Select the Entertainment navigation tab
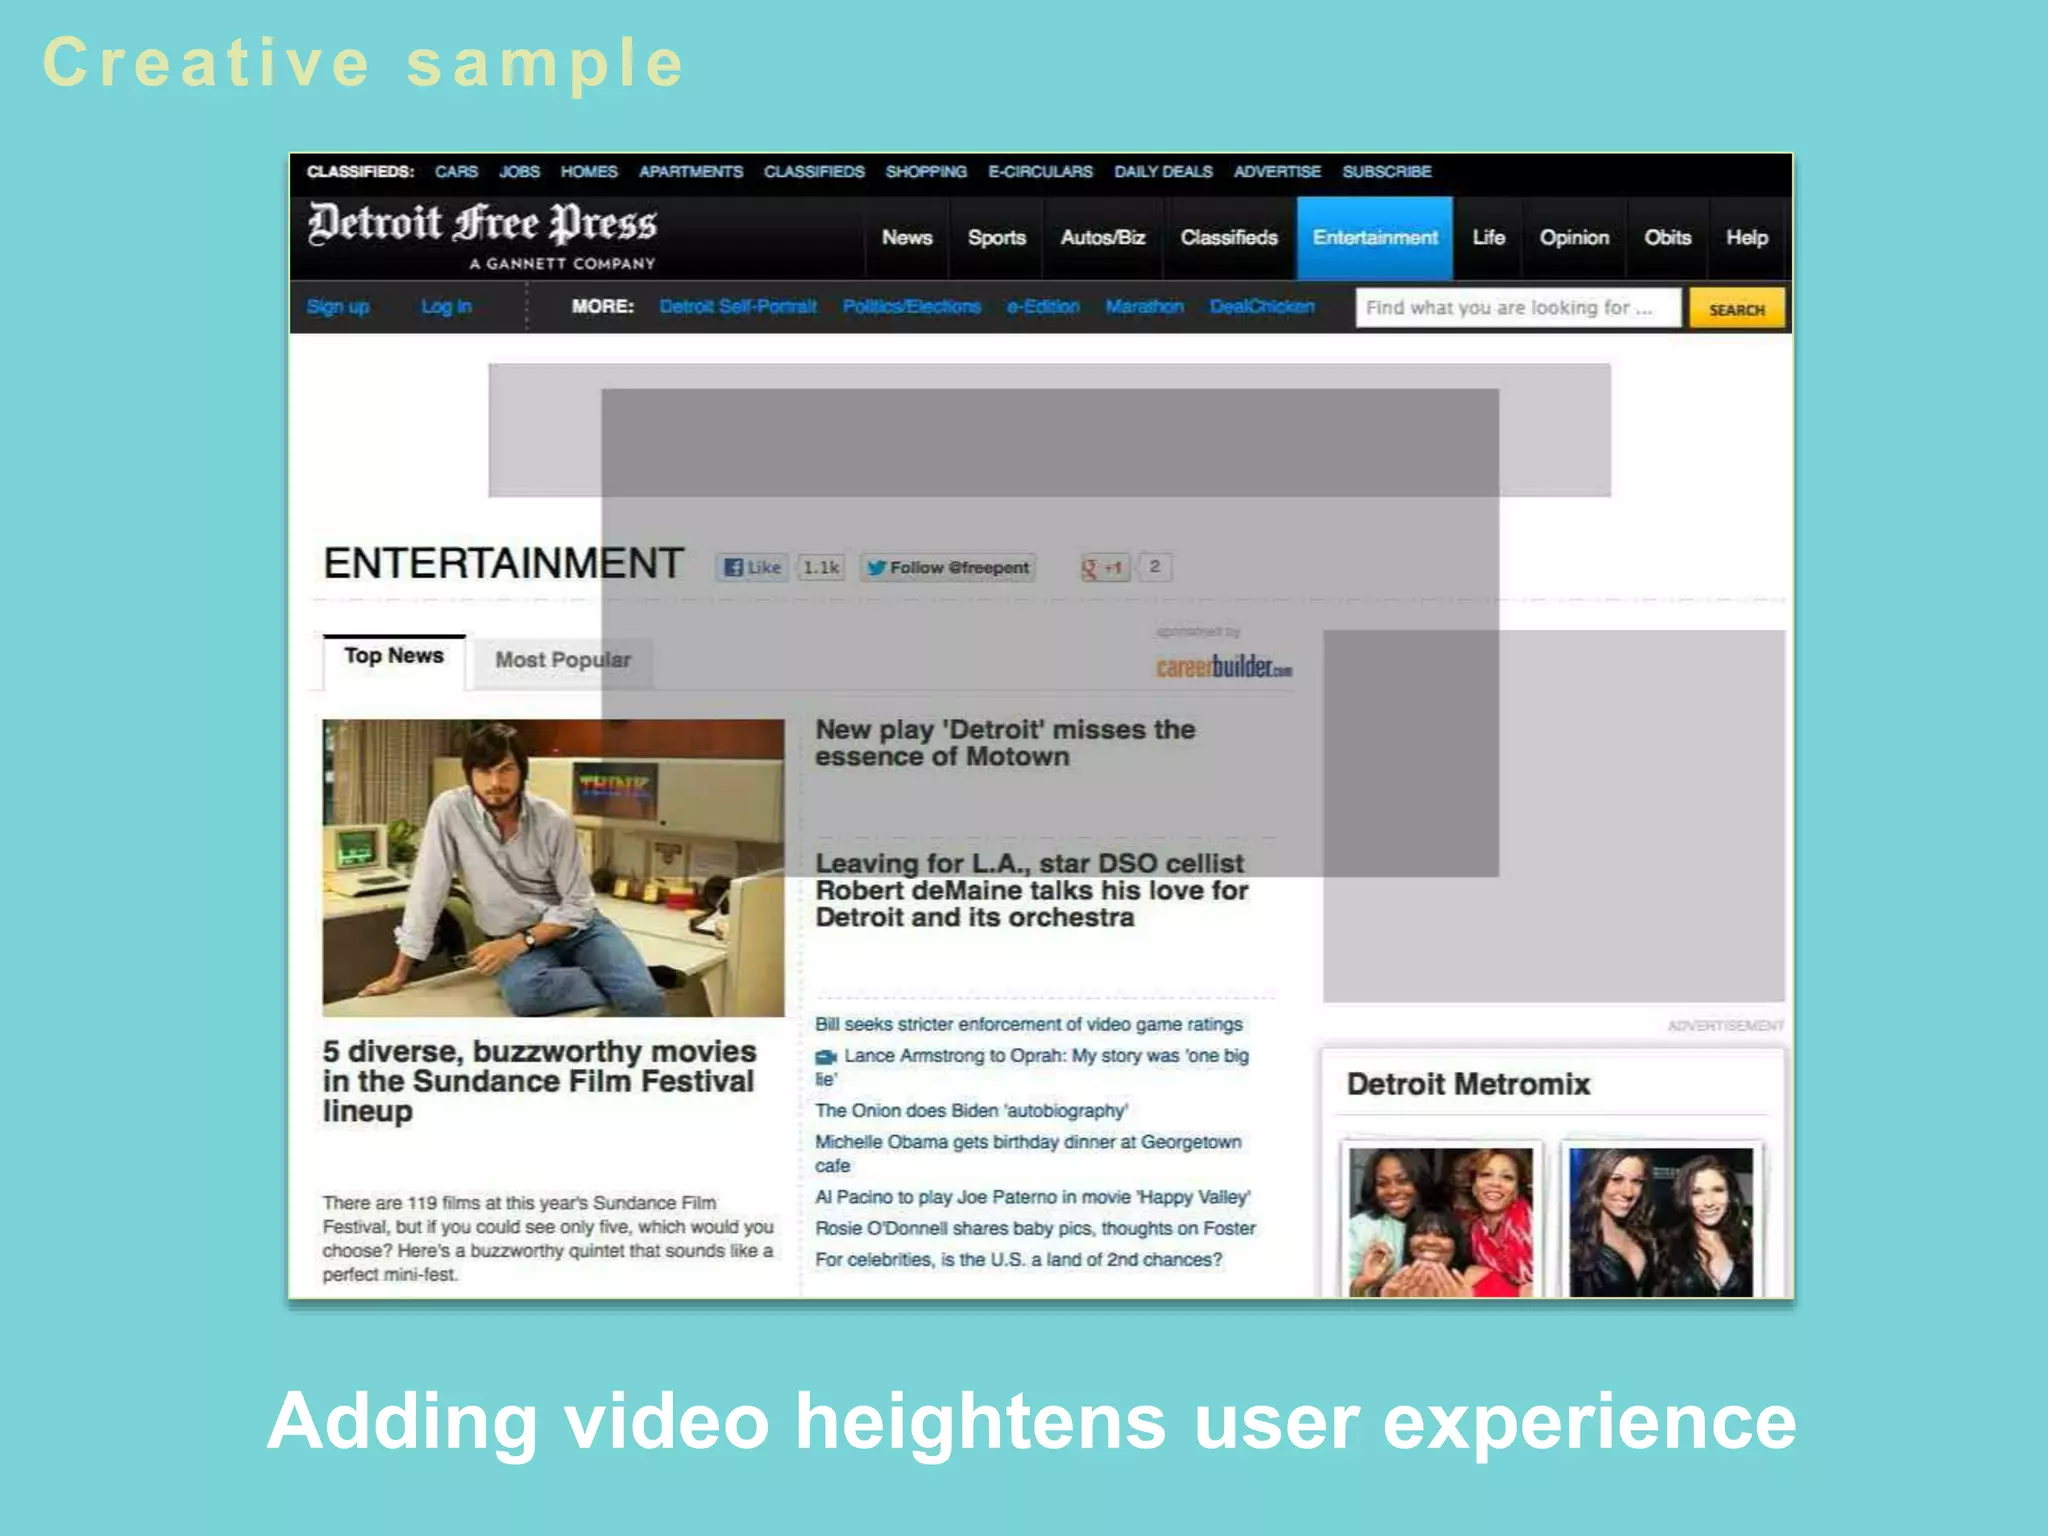This screenshot has width=2048, height=1536. click(x=1375, y=238)
